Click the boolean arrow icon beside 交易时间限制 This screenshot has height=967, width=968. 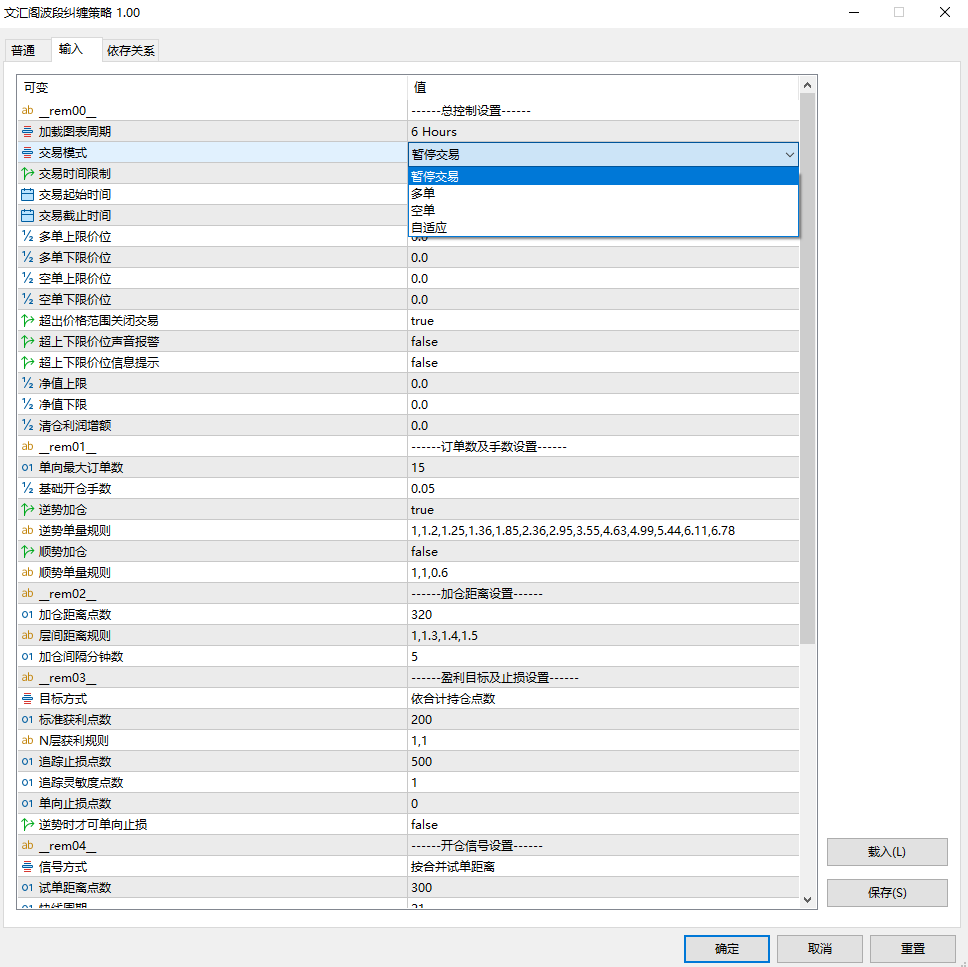28,174
